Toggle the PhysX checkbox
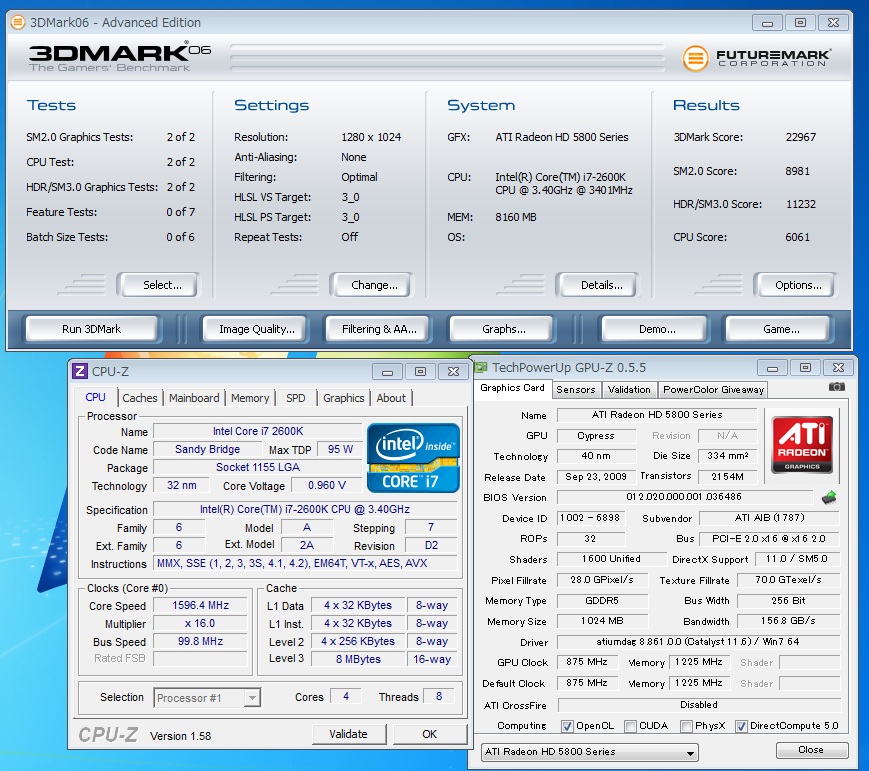 click(684, 727)
